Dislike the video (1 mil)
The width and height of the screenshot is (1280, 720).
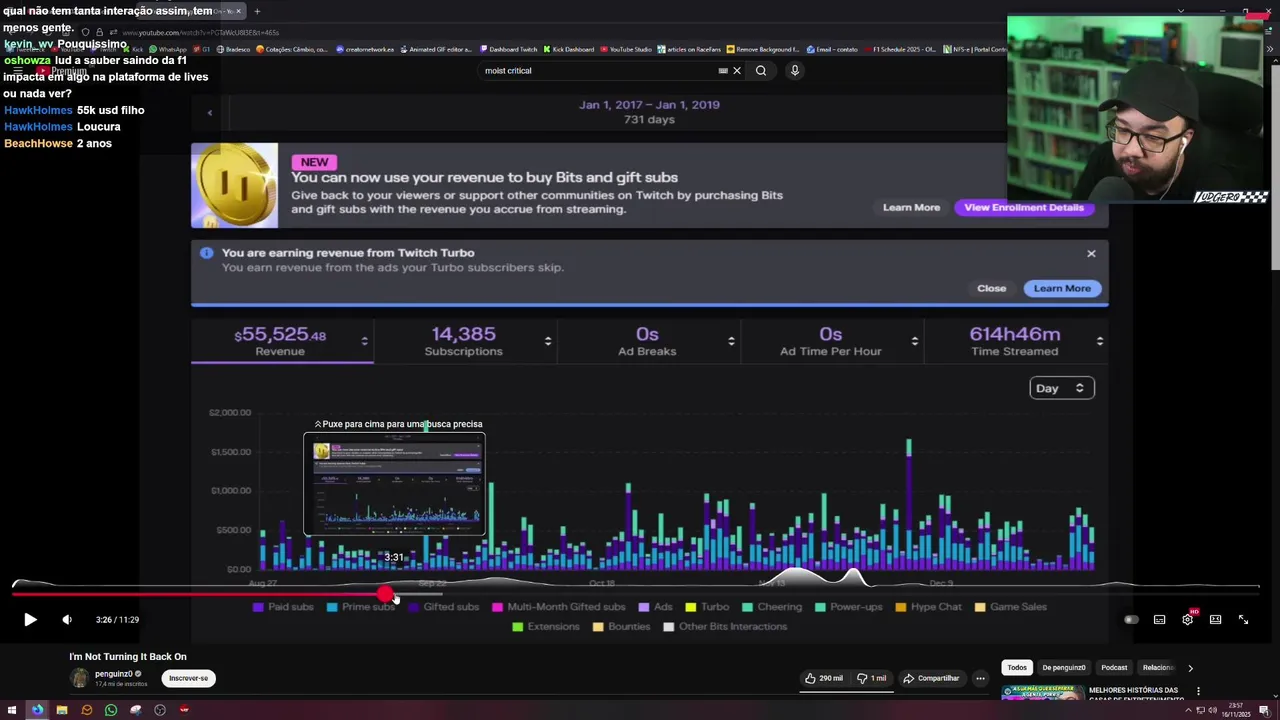872,678
